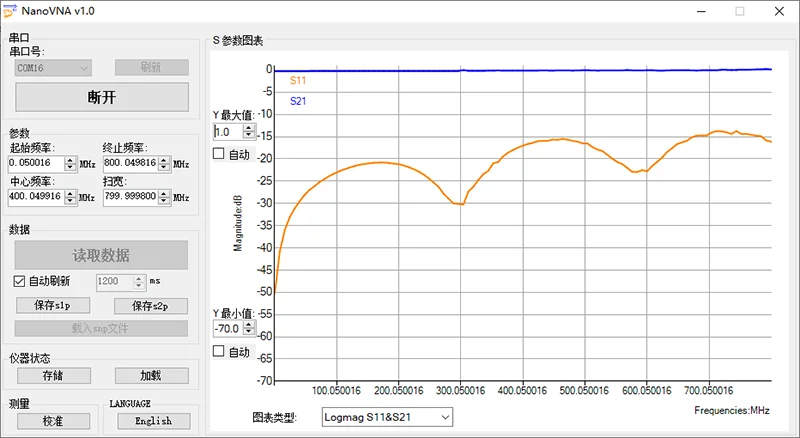800x438 pixels.
Task: Click the 读取数据 read data button
Action: pyautogui.click(x=101, y=255)
